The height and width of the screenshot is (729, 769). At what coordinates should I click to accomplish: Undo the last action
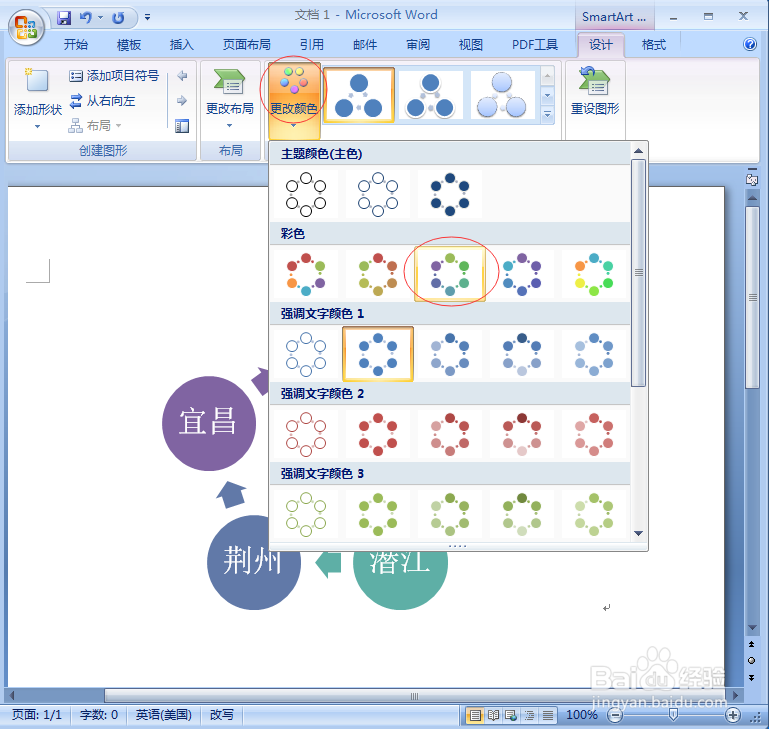pyautogui.click(x=86, y=18)
